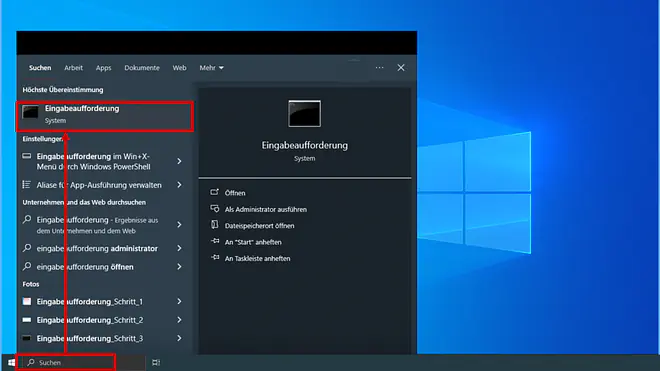Select Aliase für App-Ausführung verwalten

pyautogui.click(x=99, y=185)
